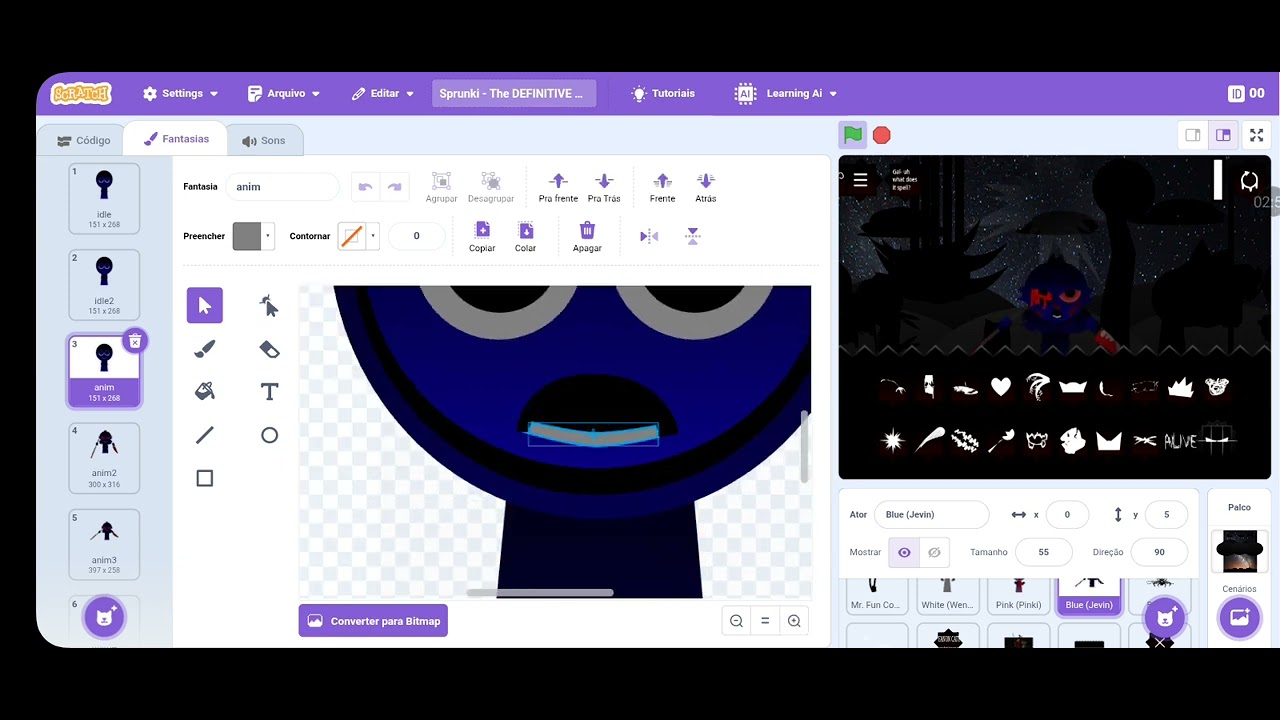Zoom out of the costume canvas
This screenshot has height=720, width=1280.
click(x=736, y=621)
